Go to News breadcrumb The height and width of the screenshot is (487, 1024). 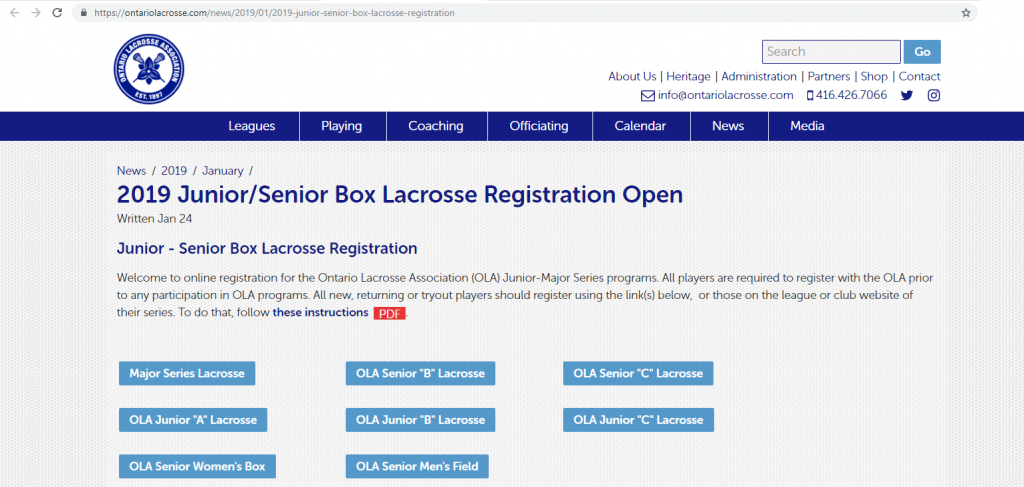click(x=131, y=171)
